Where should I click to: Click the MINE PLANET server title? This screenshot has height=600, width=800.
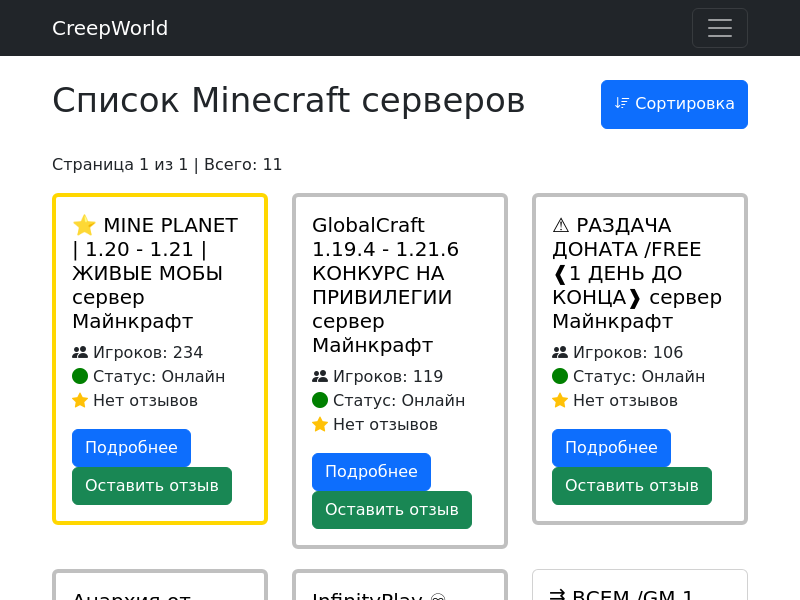(x=155, y=273)
